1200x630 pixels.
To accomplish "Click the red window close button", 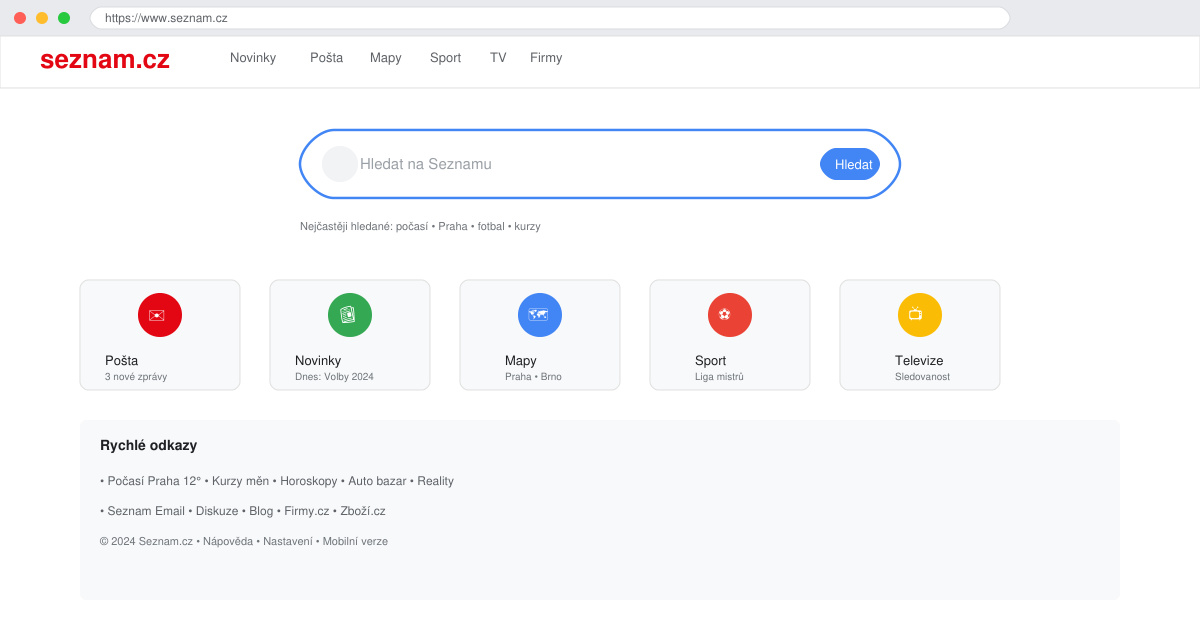I will [20, 18].
